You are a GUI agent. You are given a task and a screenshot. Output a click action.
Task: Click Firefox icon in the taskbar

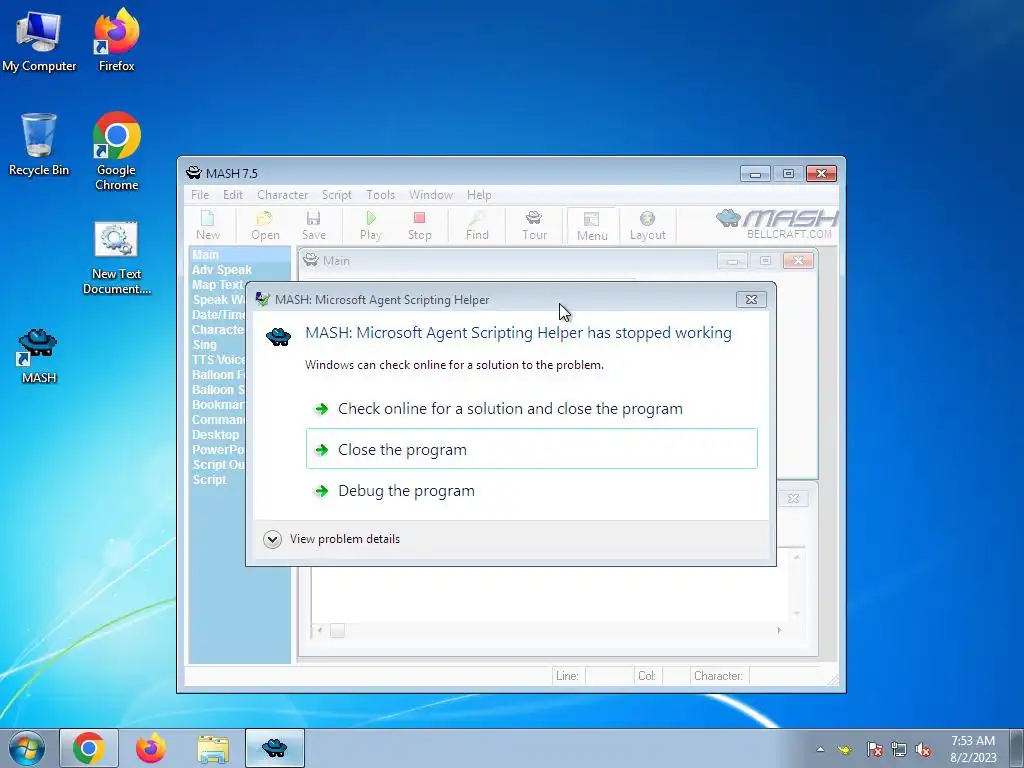150,748
